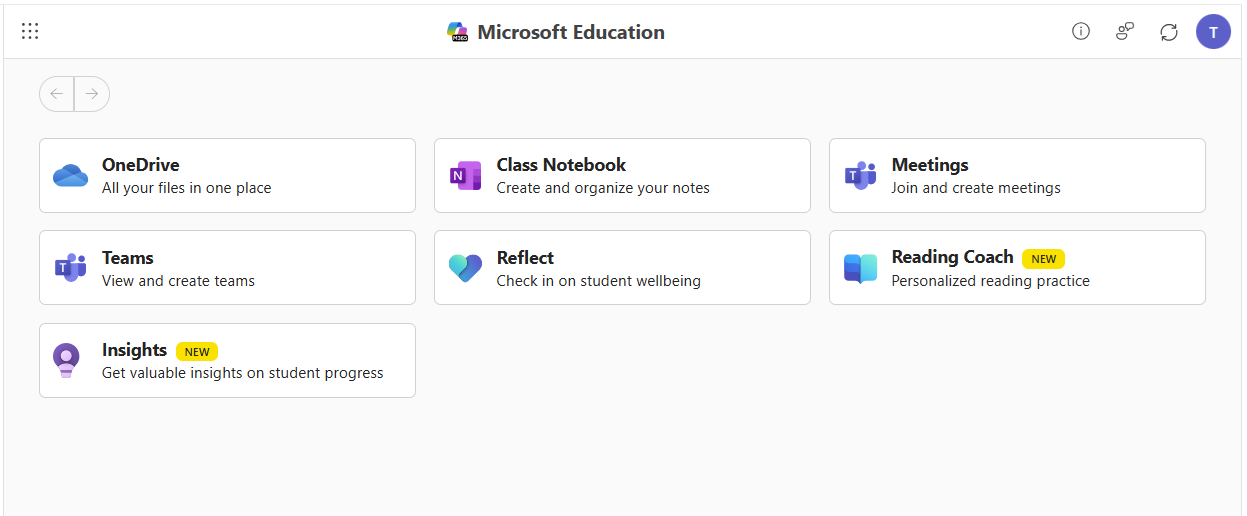Click the Class Notebook OneNote icon

point(465,176)
